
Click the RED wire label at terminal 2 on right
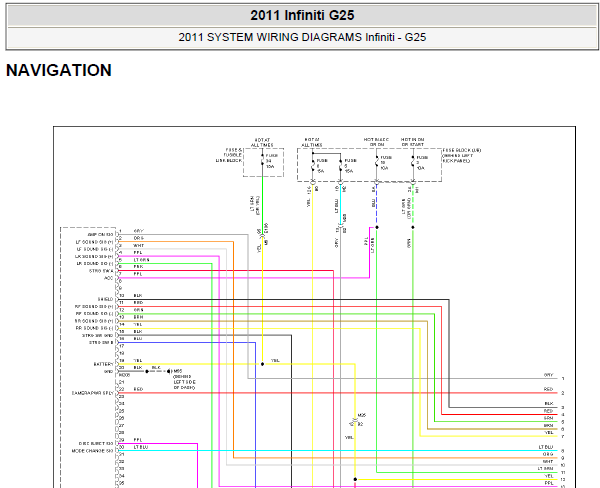[548, 389]
